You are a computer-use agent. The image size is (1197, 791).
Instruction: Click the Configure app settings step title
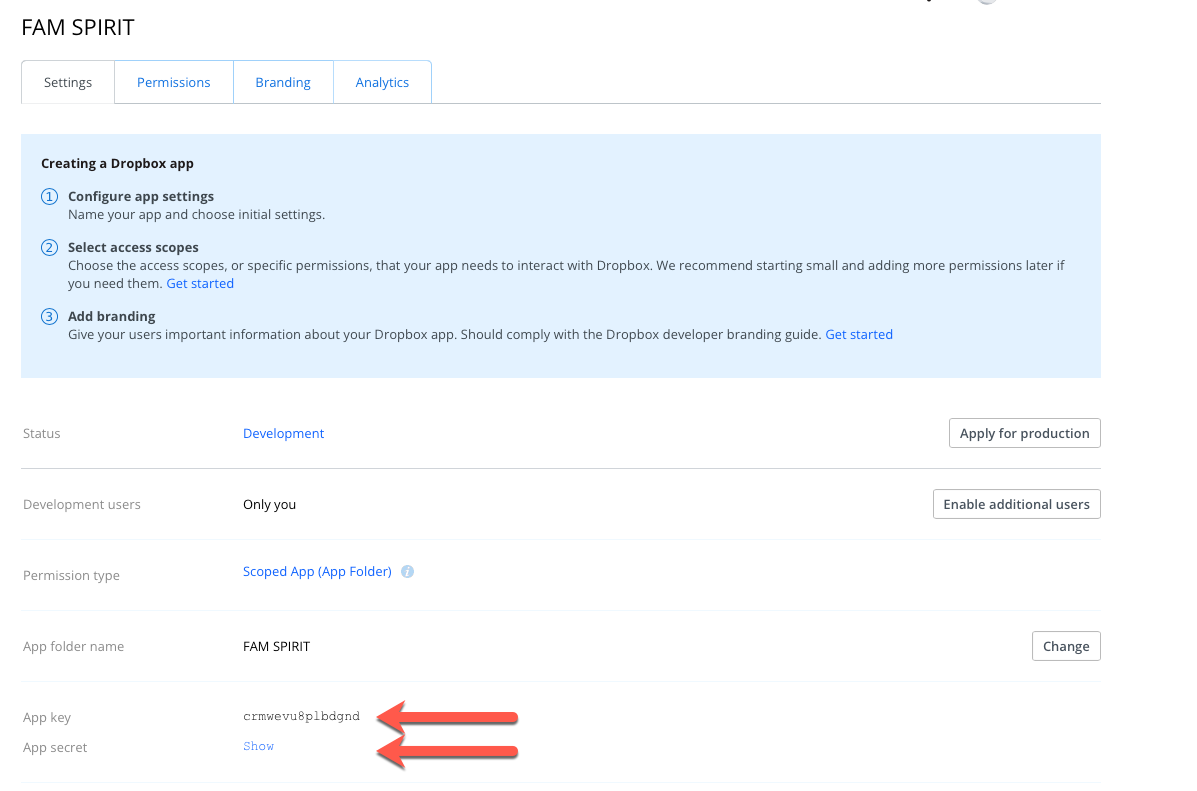pyautogui.click(x=140, y=196)
